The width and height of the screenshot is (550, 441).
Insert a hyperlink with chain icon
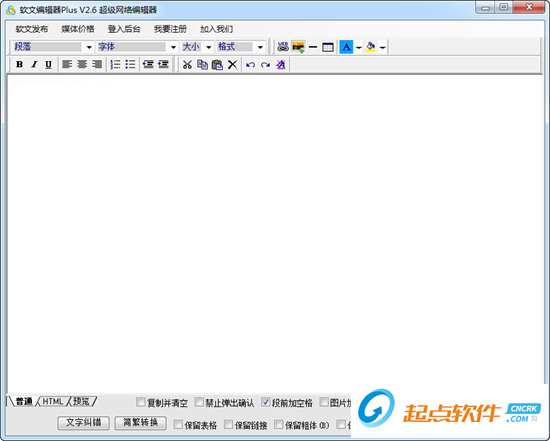tap(283, 47)
